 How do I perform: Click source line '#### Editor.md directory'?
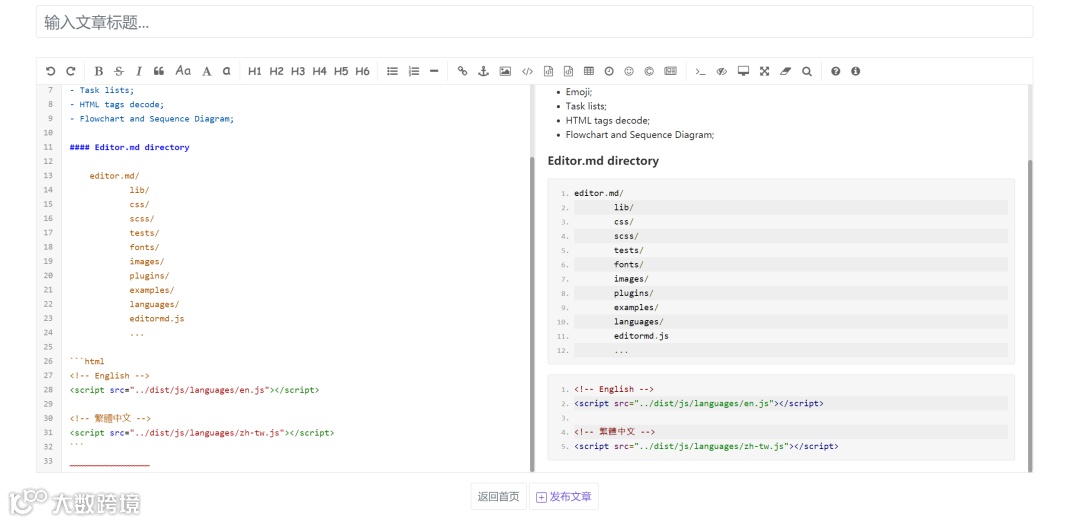coord(129,147)
